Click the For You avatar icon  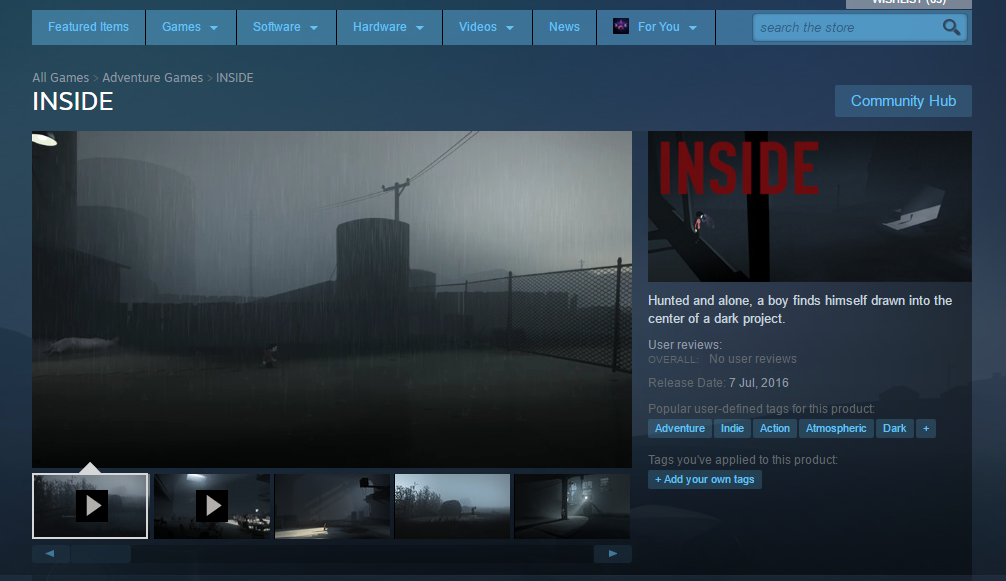(620, 26)
